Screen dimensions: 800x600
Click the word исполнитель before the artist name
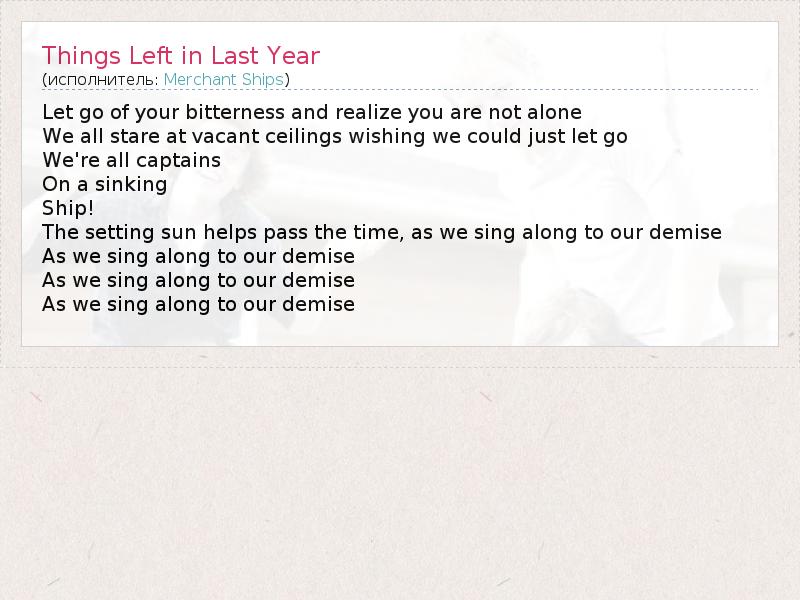tap(102, 79)
